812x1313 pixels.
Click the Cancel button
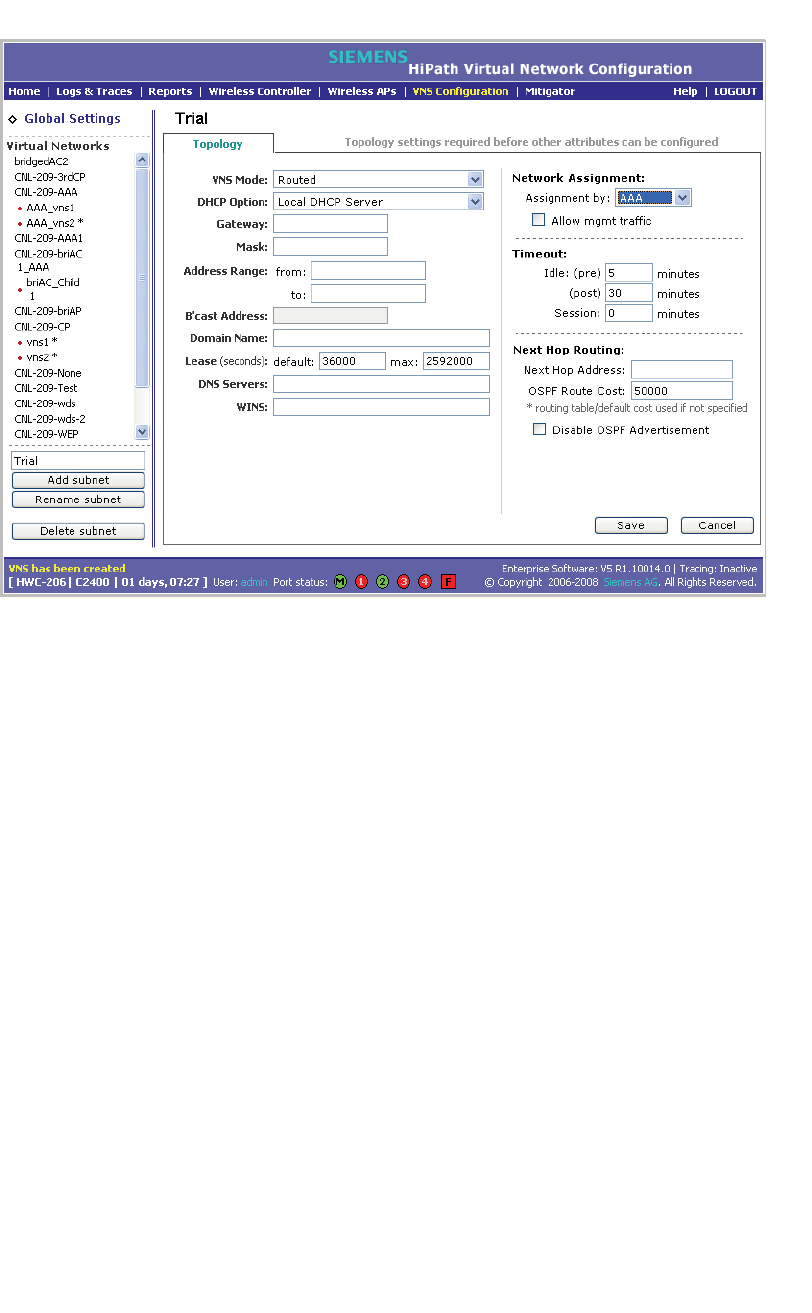point(717,525)
